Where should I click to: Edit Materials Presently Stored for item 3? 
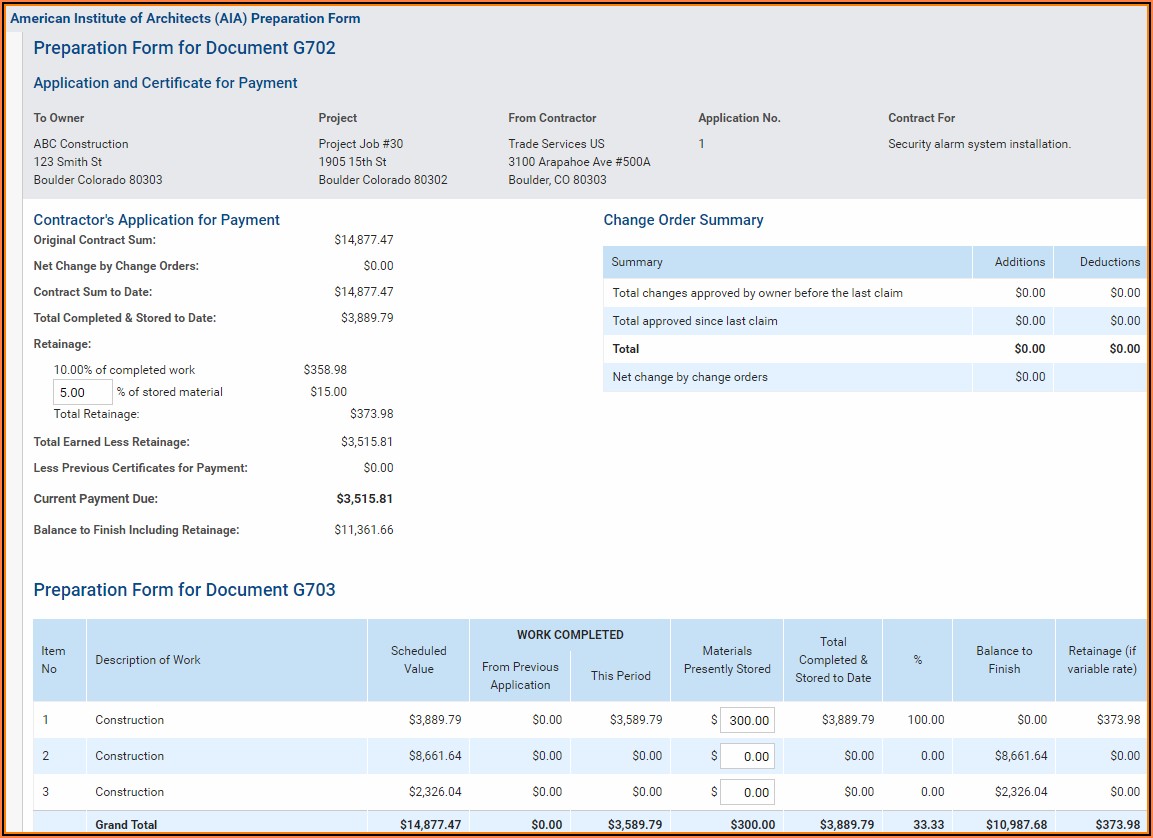click(747, 793)
